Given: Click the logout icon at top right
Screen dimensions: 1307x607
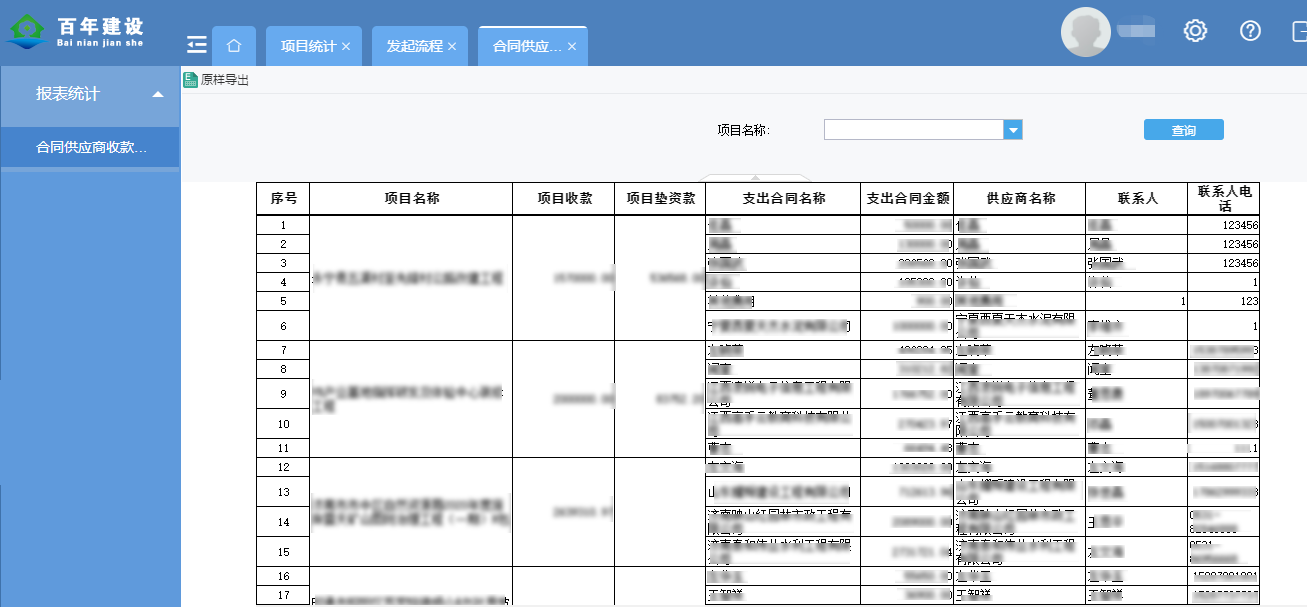Looking at the screenshot, I should (x=1299, y=31).
